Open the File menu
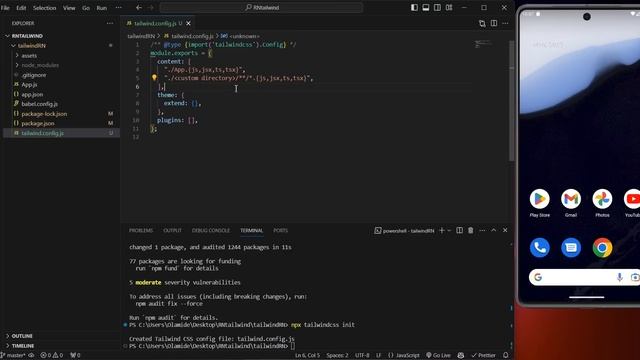Screen dimensions: 640x360 5,8
